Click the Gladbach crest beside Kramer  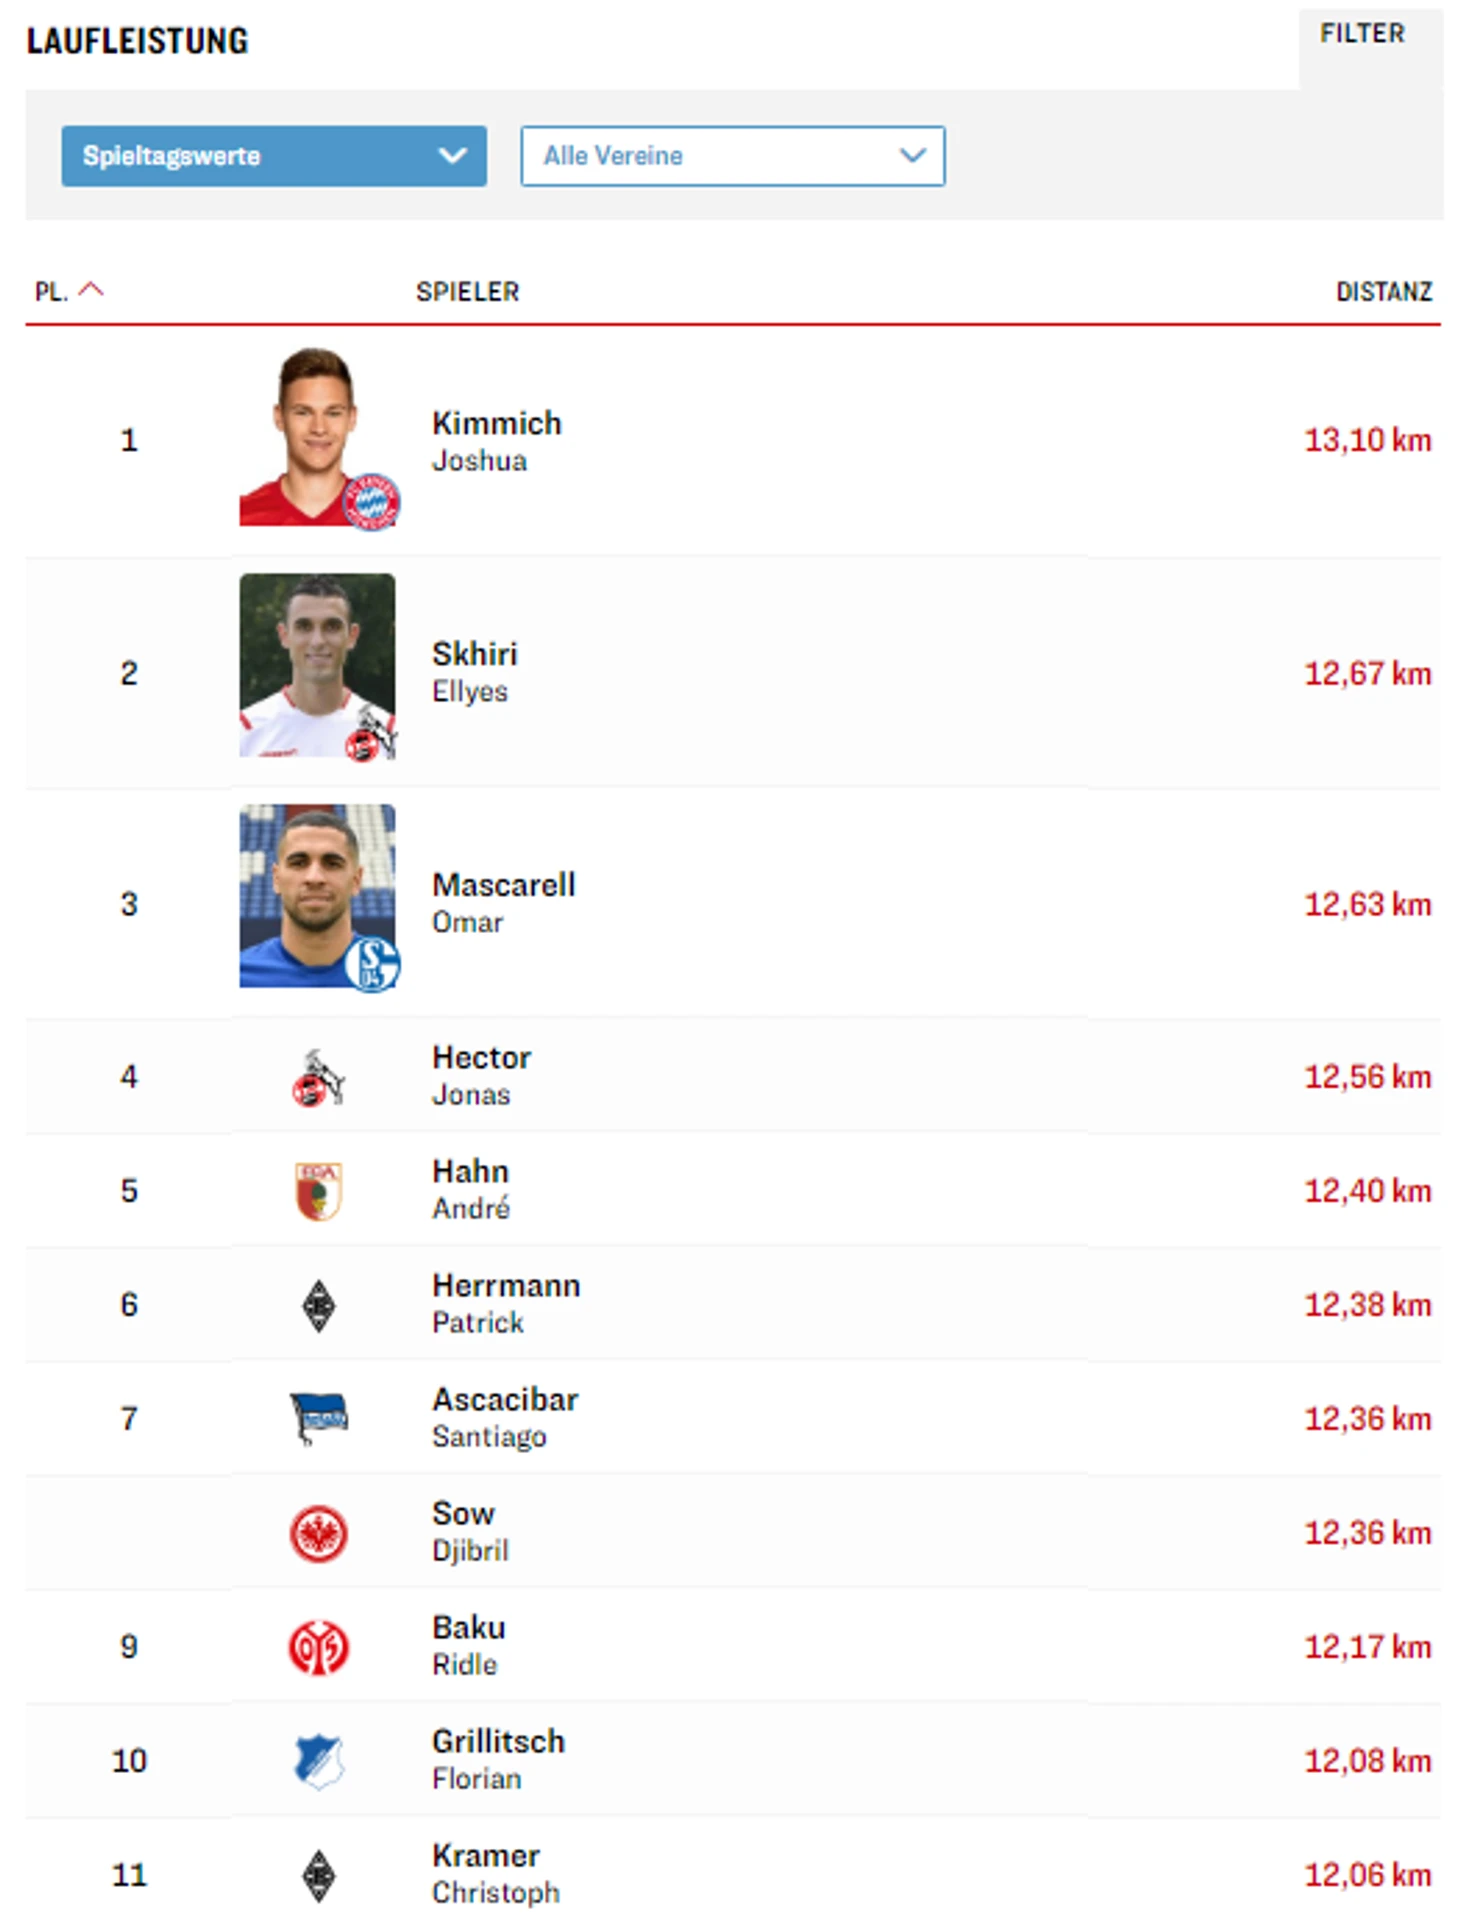[318, 1875]
